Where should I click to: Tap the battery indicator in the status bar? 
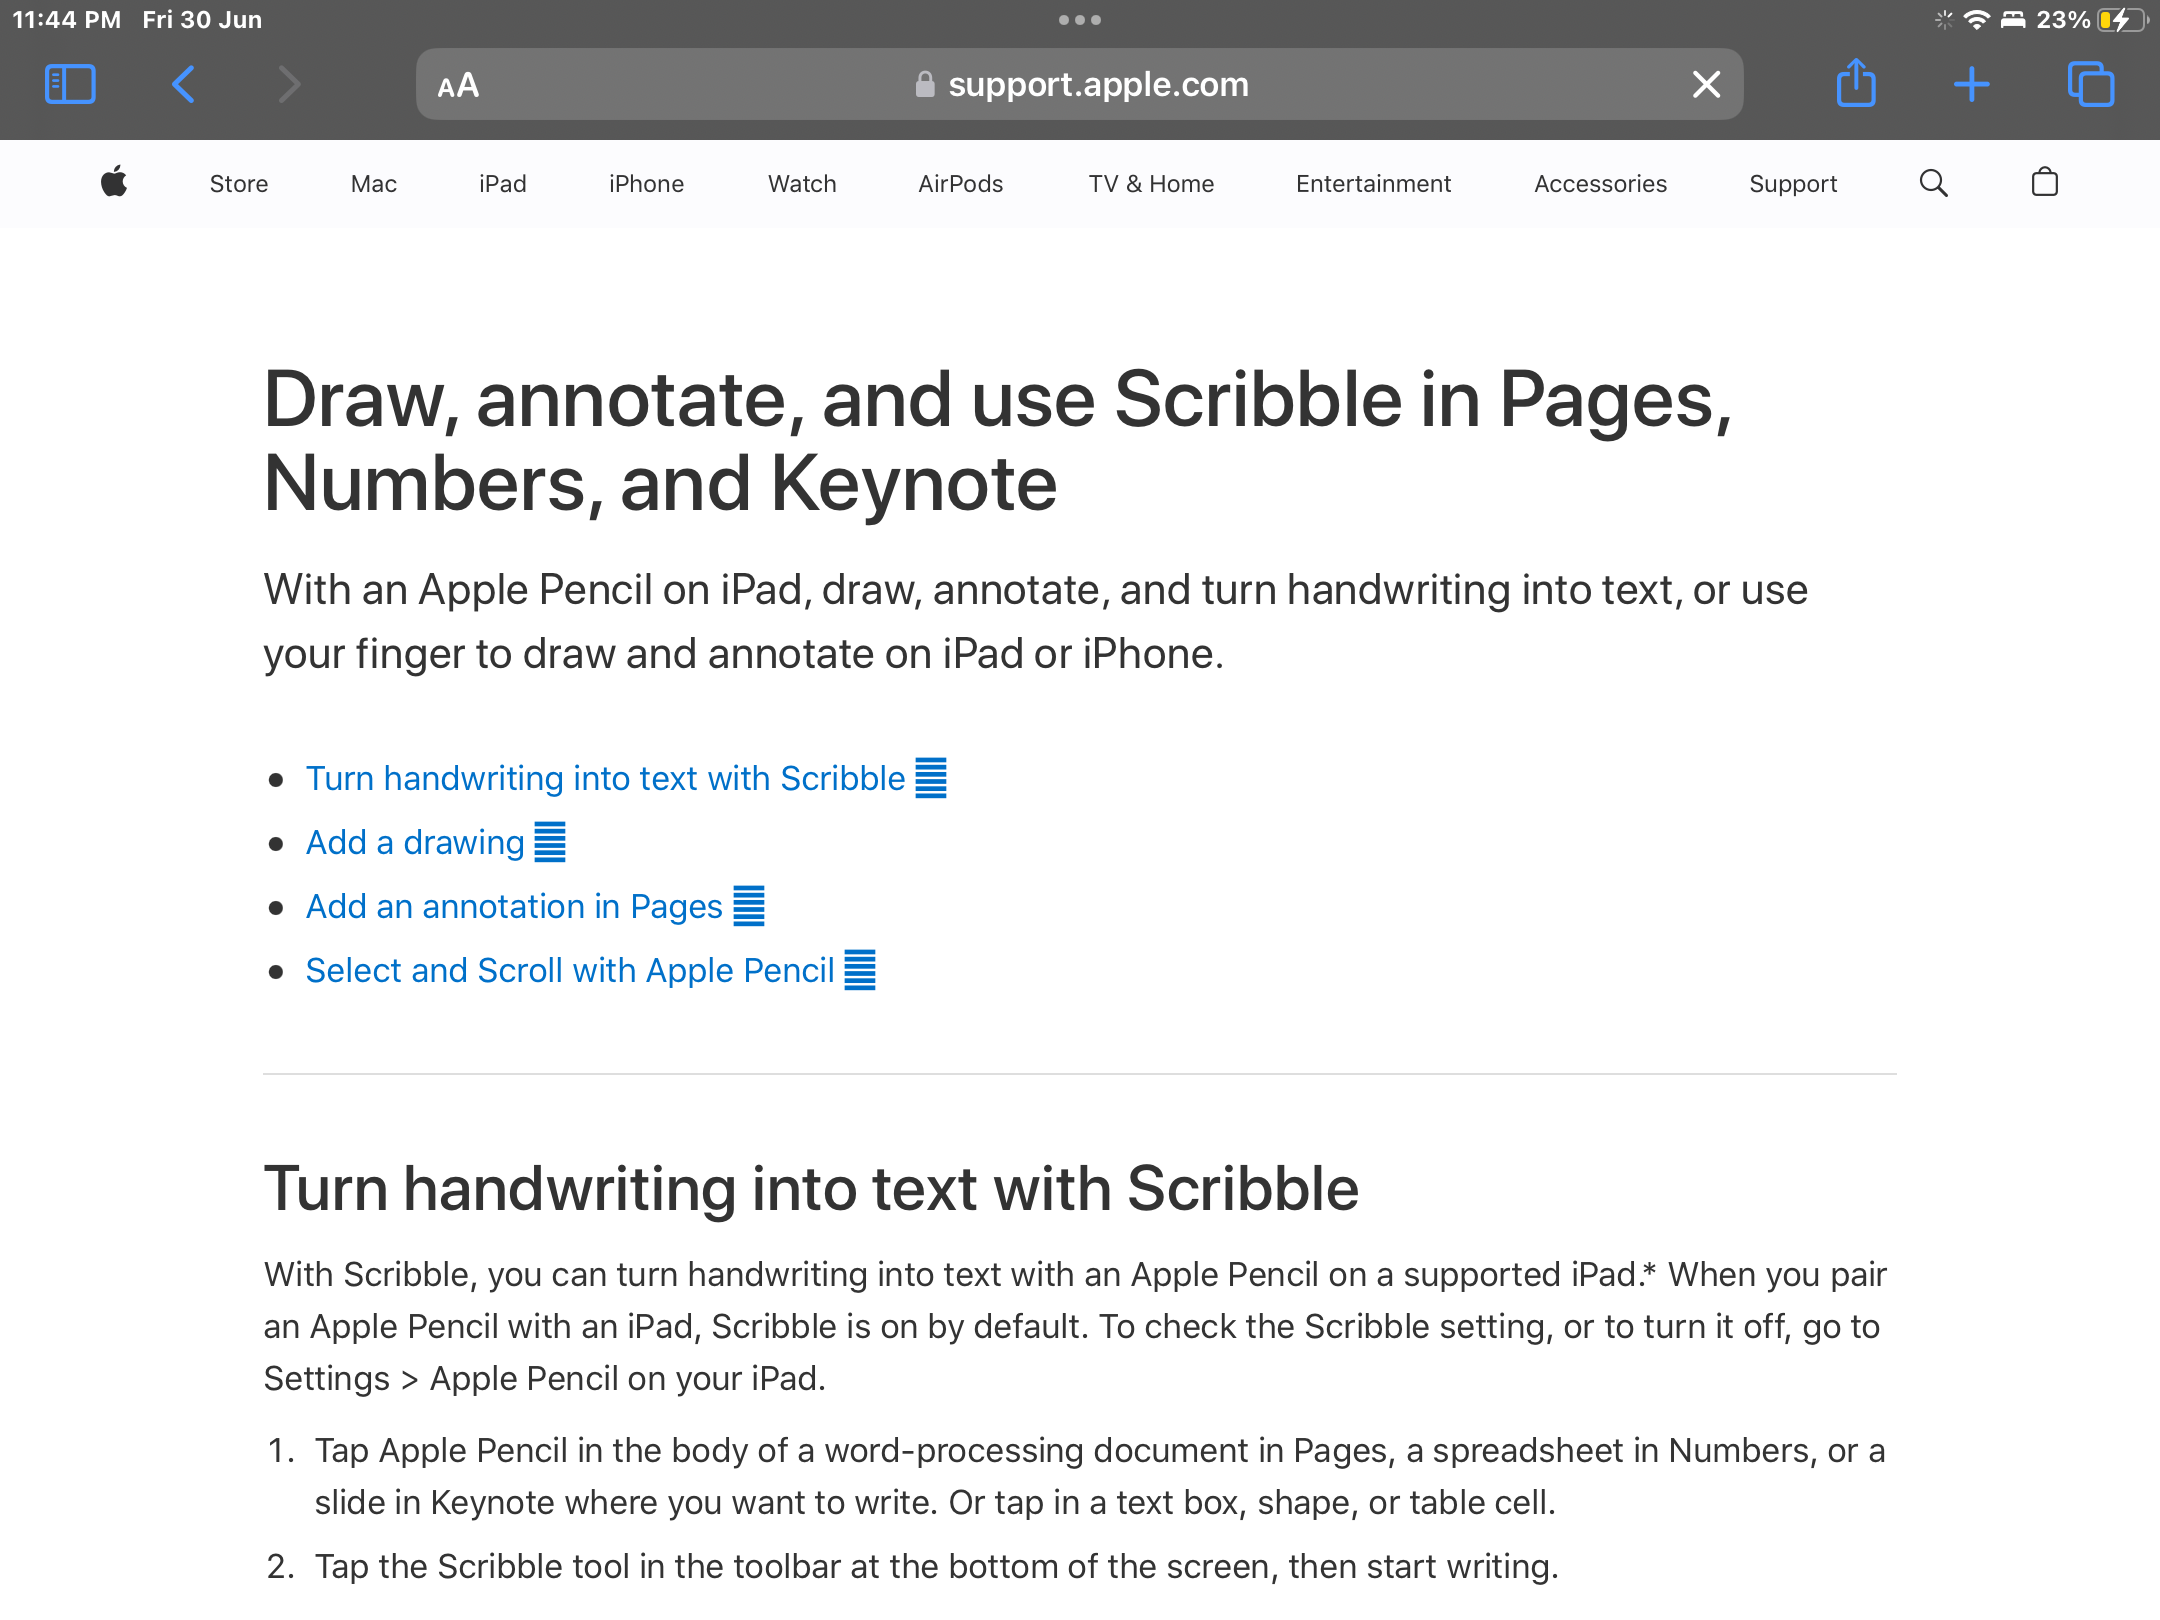(2122, 20)
